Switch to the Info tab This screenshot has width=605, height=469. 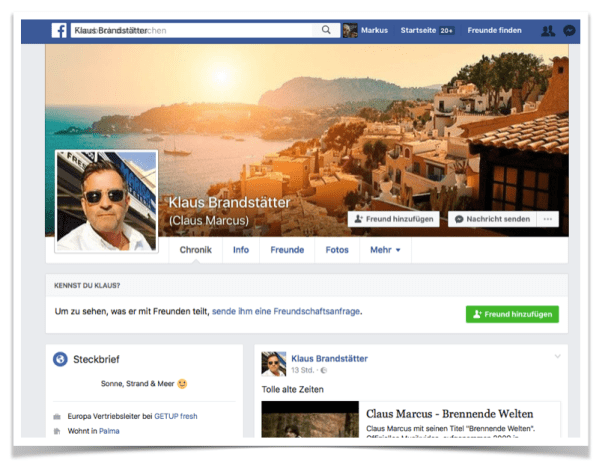click(x=241, y=250)
